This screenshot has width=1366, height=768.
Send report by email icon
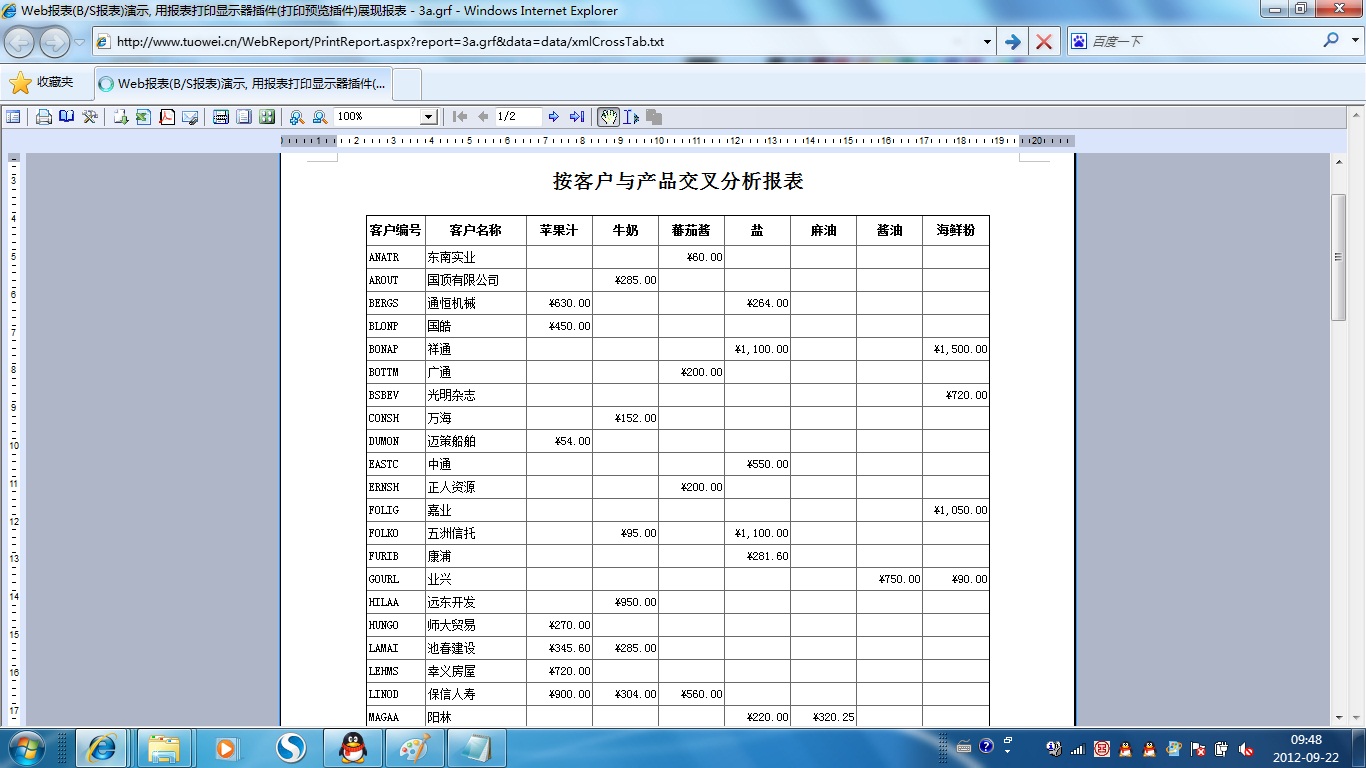tap(190, 117)
